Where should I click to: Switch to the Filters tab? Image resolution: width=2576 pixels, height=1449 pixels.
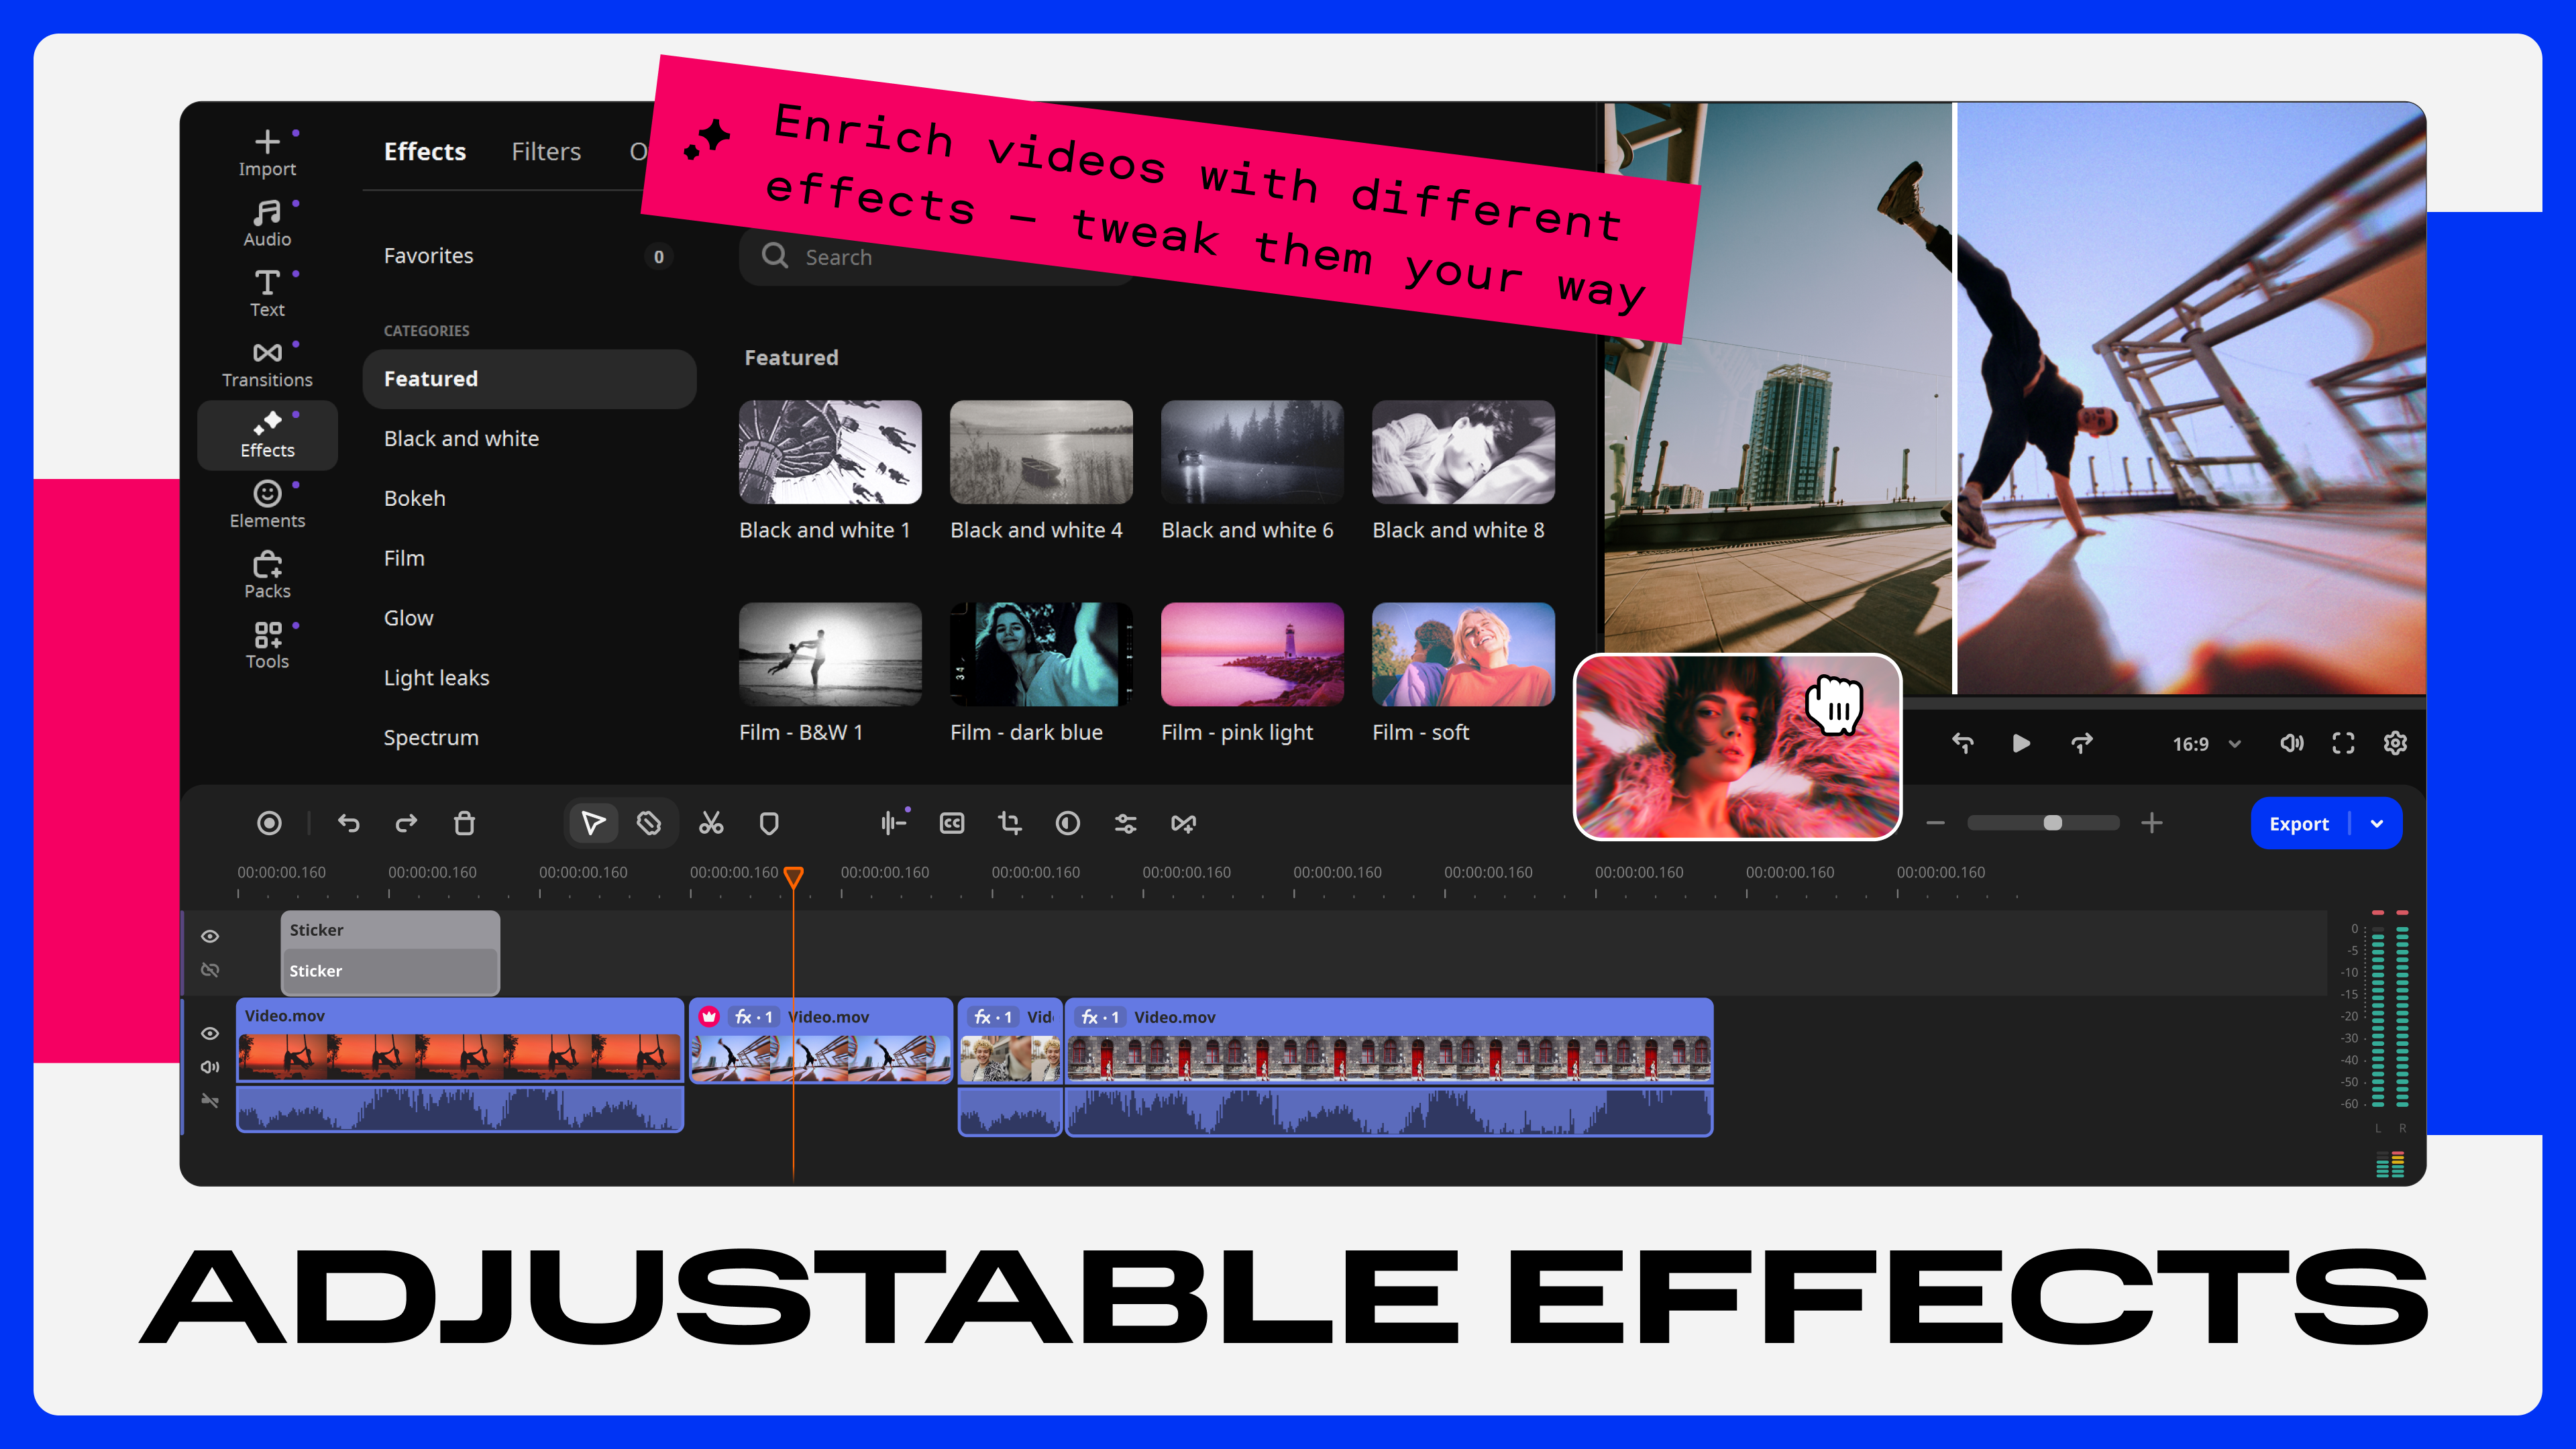click(546, 151)
